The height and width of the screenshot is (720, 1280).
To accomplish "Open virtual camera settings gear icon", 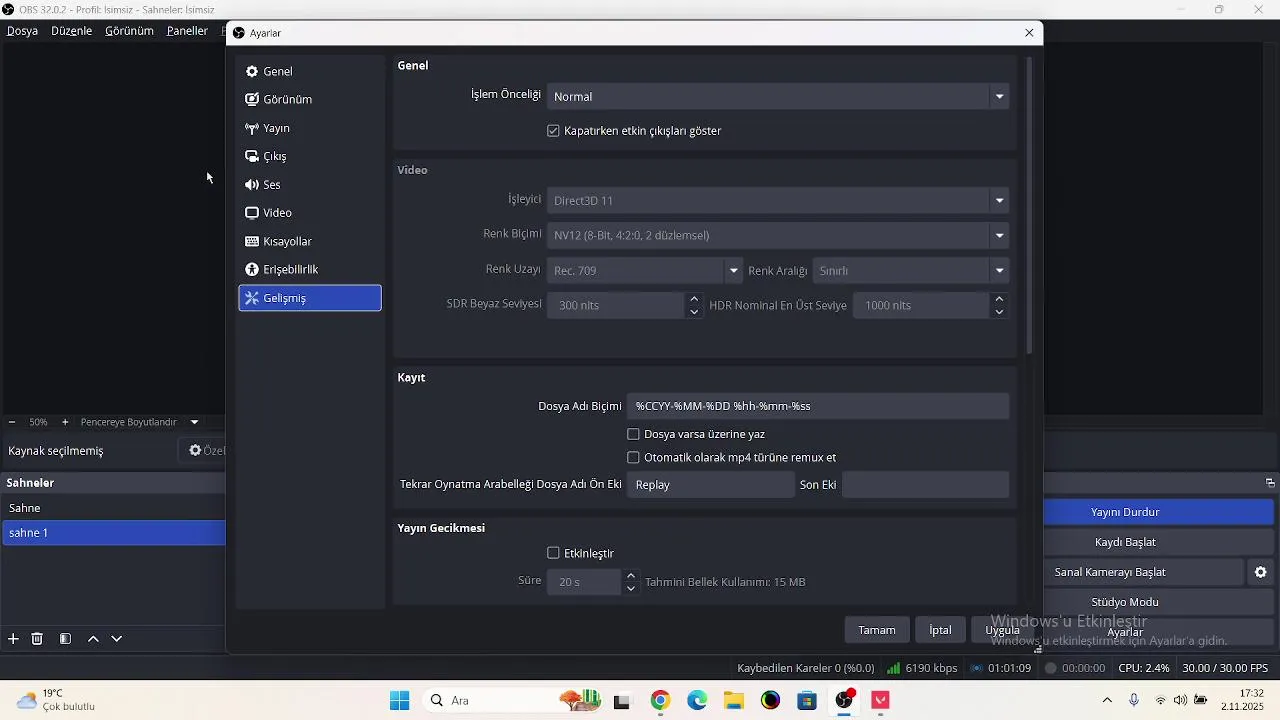I will [x=1261, y=572].
